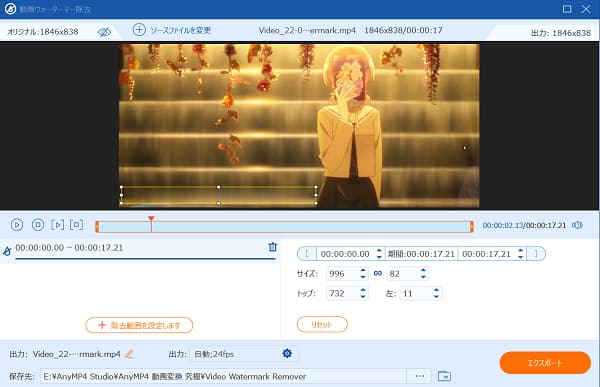Screen dimensions: 600x387
Task: Click the save path field
Action: [x=223, y=376]
